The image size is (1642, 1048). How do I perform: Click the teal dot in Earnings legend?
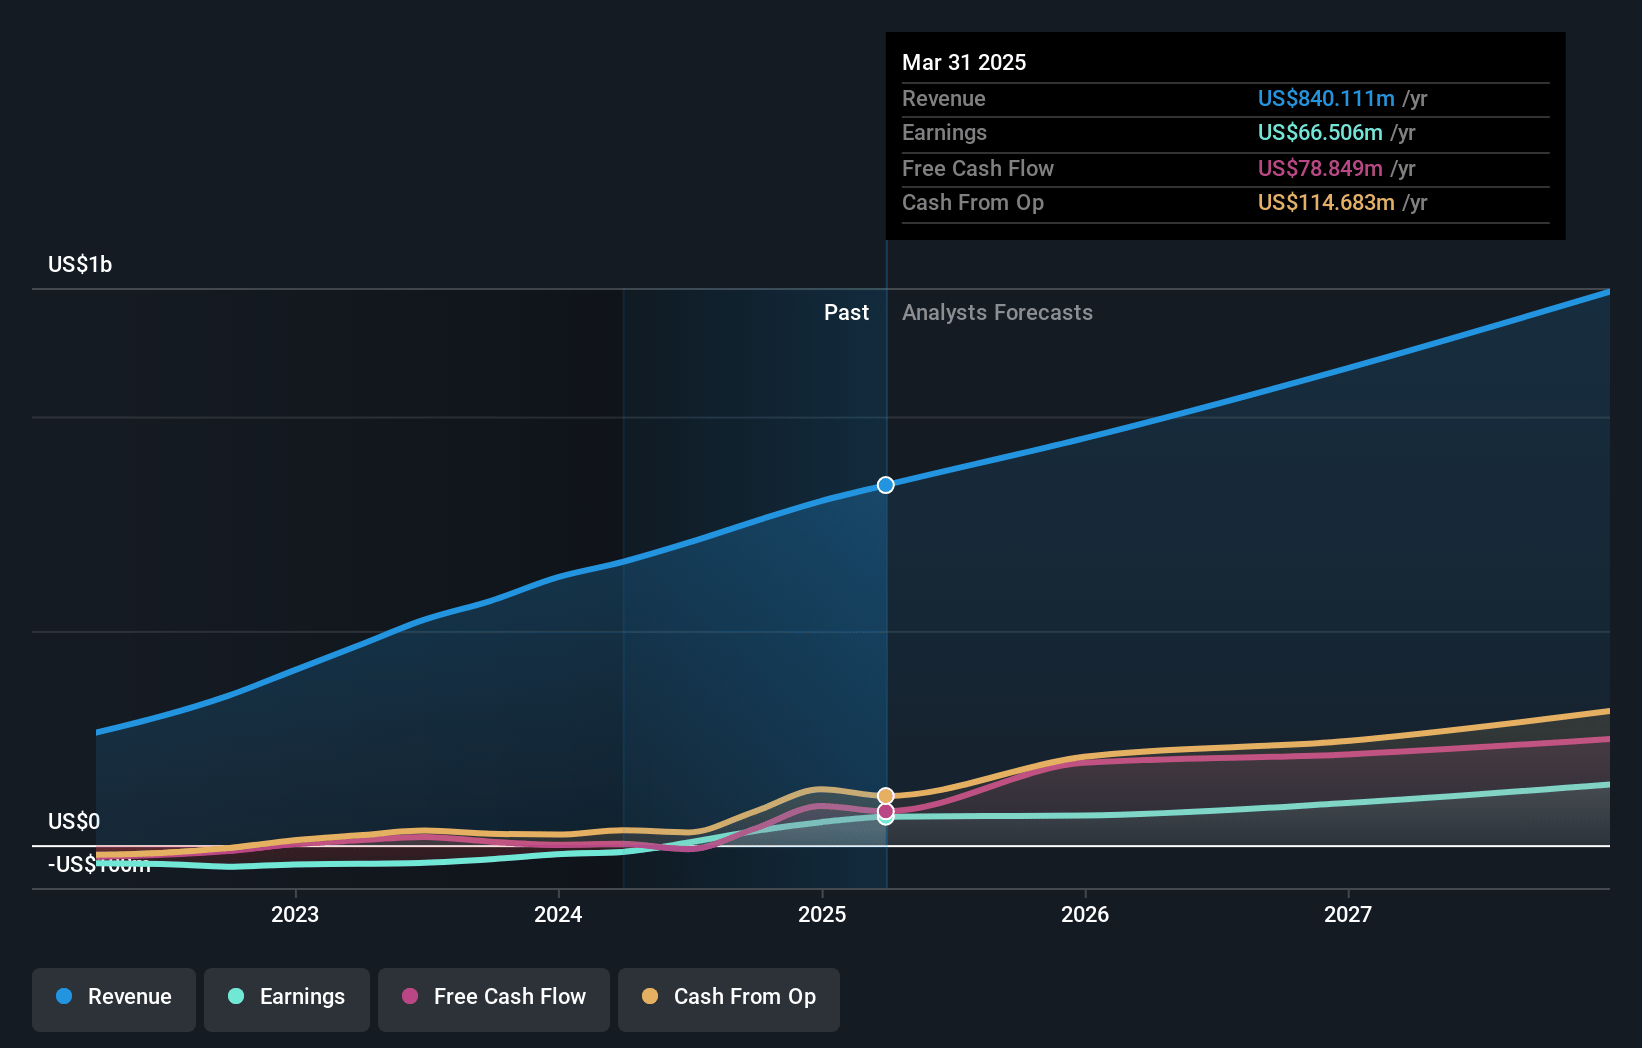pos(236,996)
